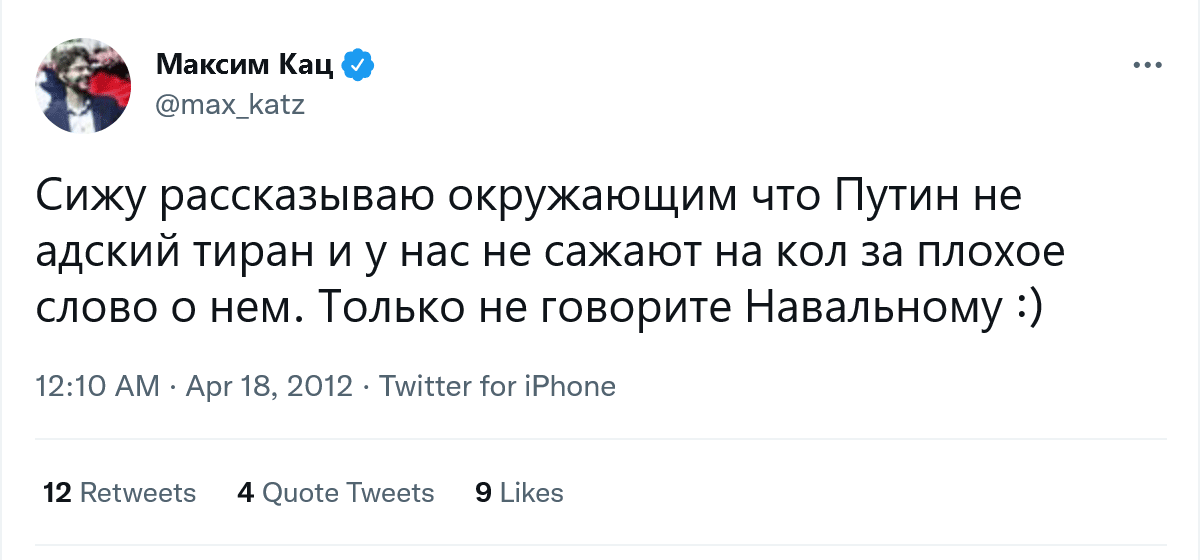The image size is (1200, 560).
Task: Click the display name Максим Кац
Action: click(x=245, y=66)
